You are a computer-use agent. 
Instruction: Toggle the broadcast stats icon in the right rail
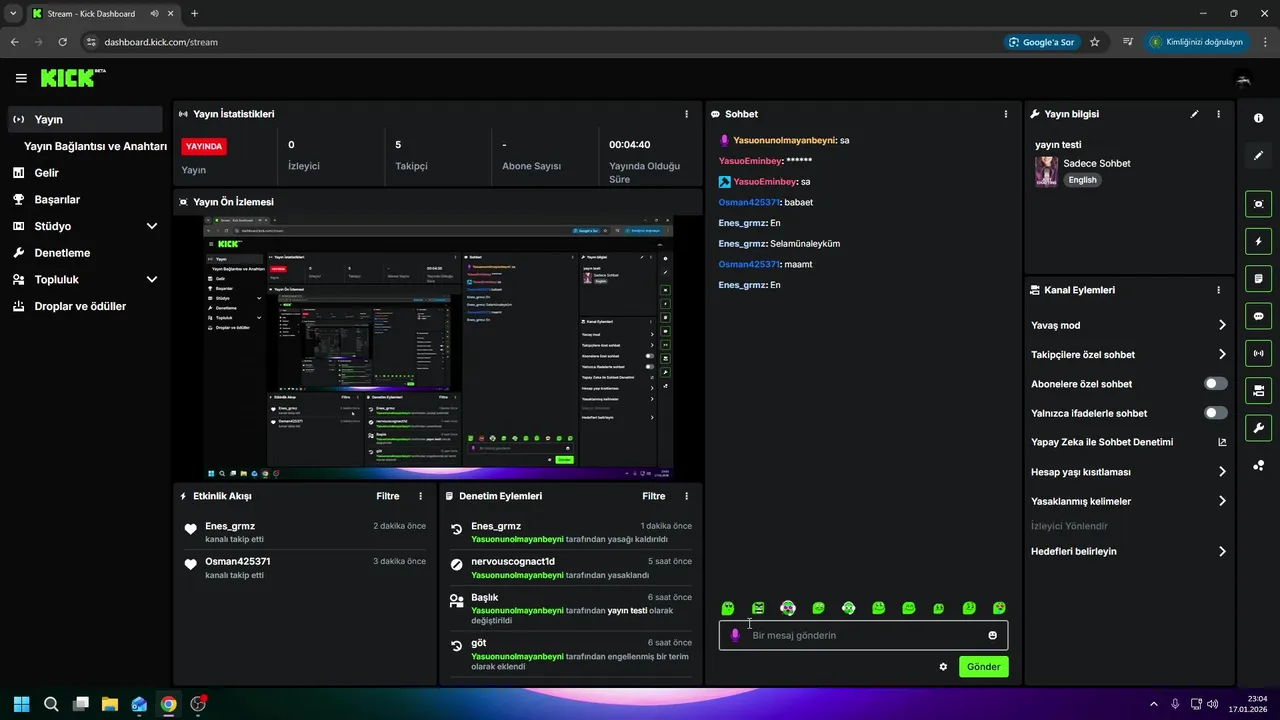pos(1258,353)
